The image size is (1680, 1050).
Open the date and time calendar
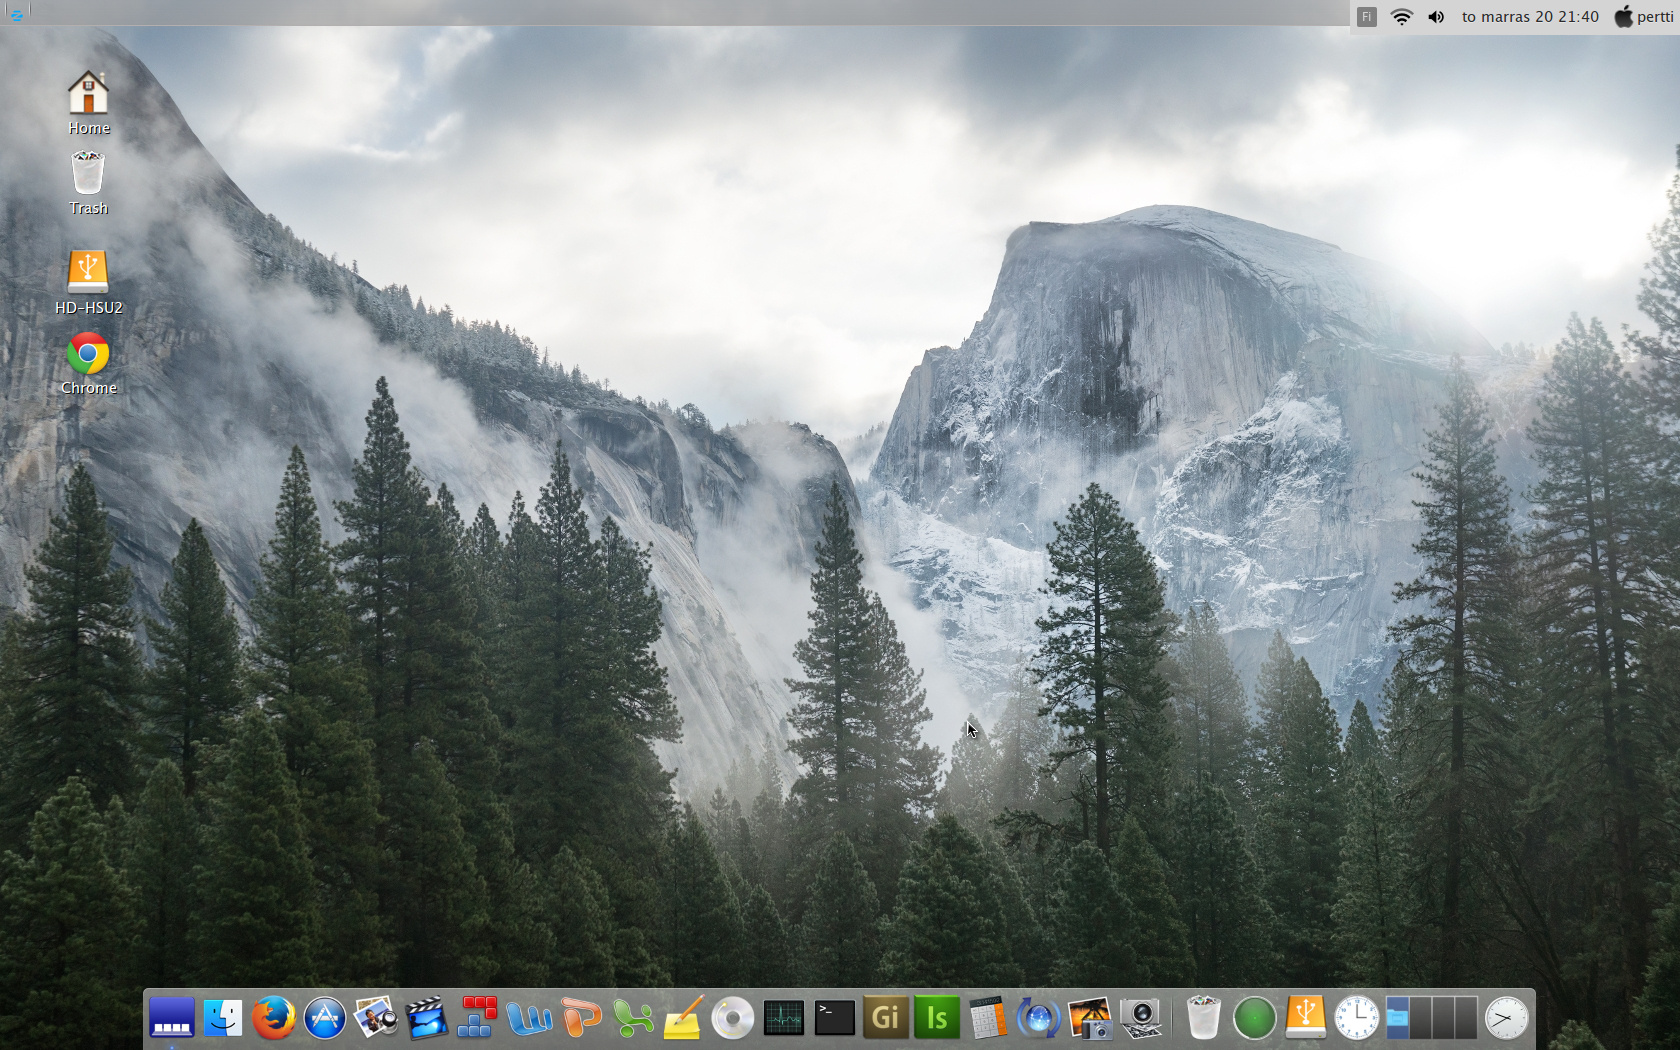[x=1529, y=17]
